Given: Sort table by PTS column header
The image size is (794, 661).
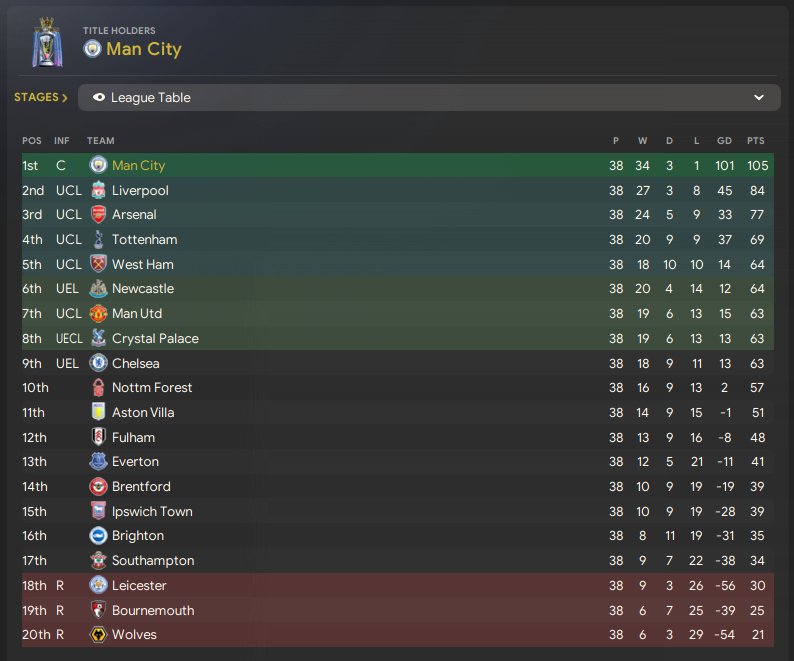Looking at the screenshot, I should point(755,141).
